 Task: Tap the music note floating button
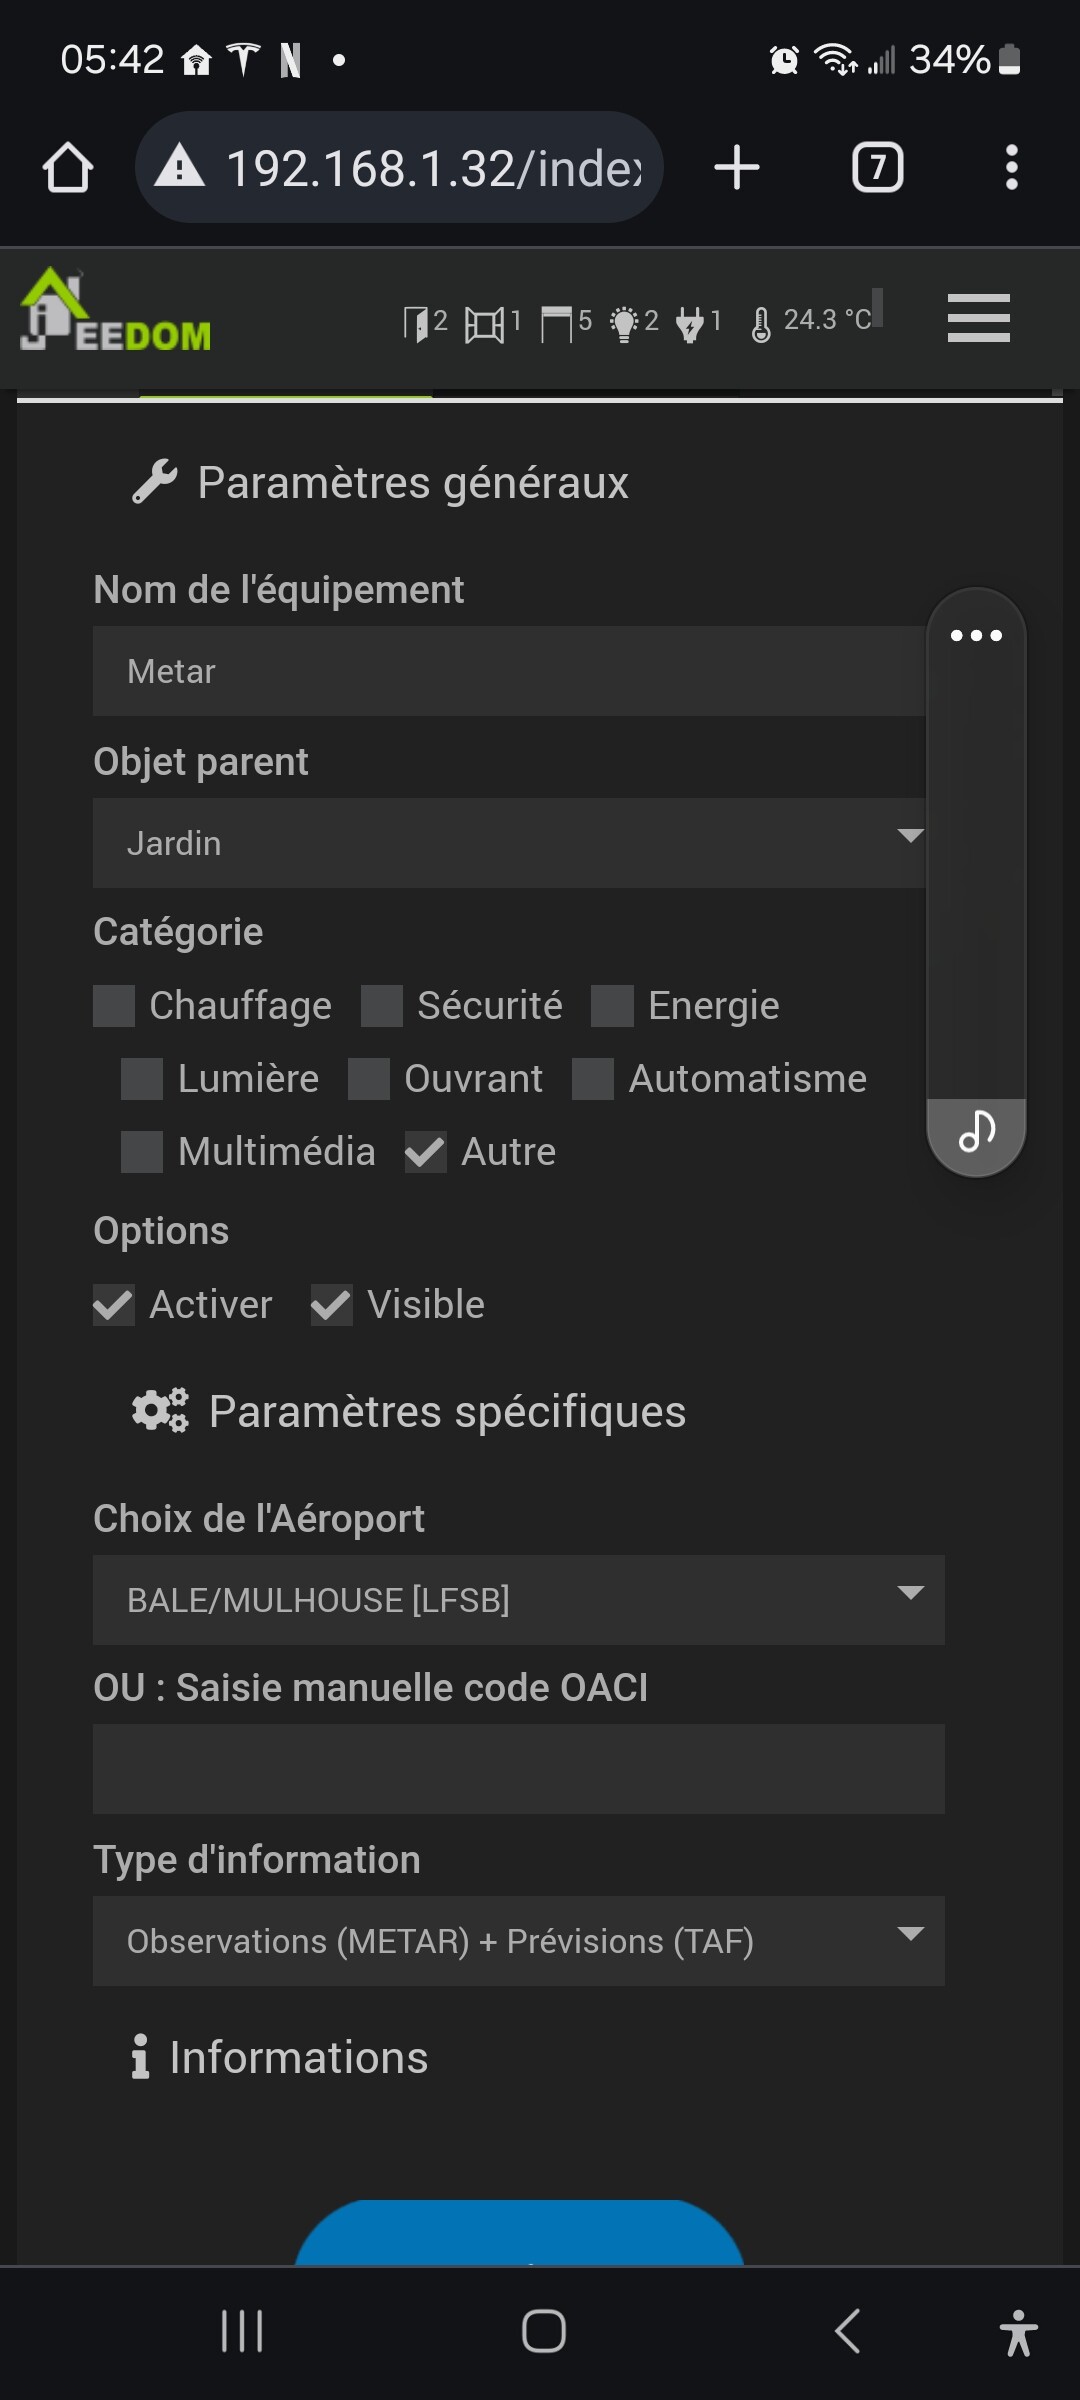977,1132
